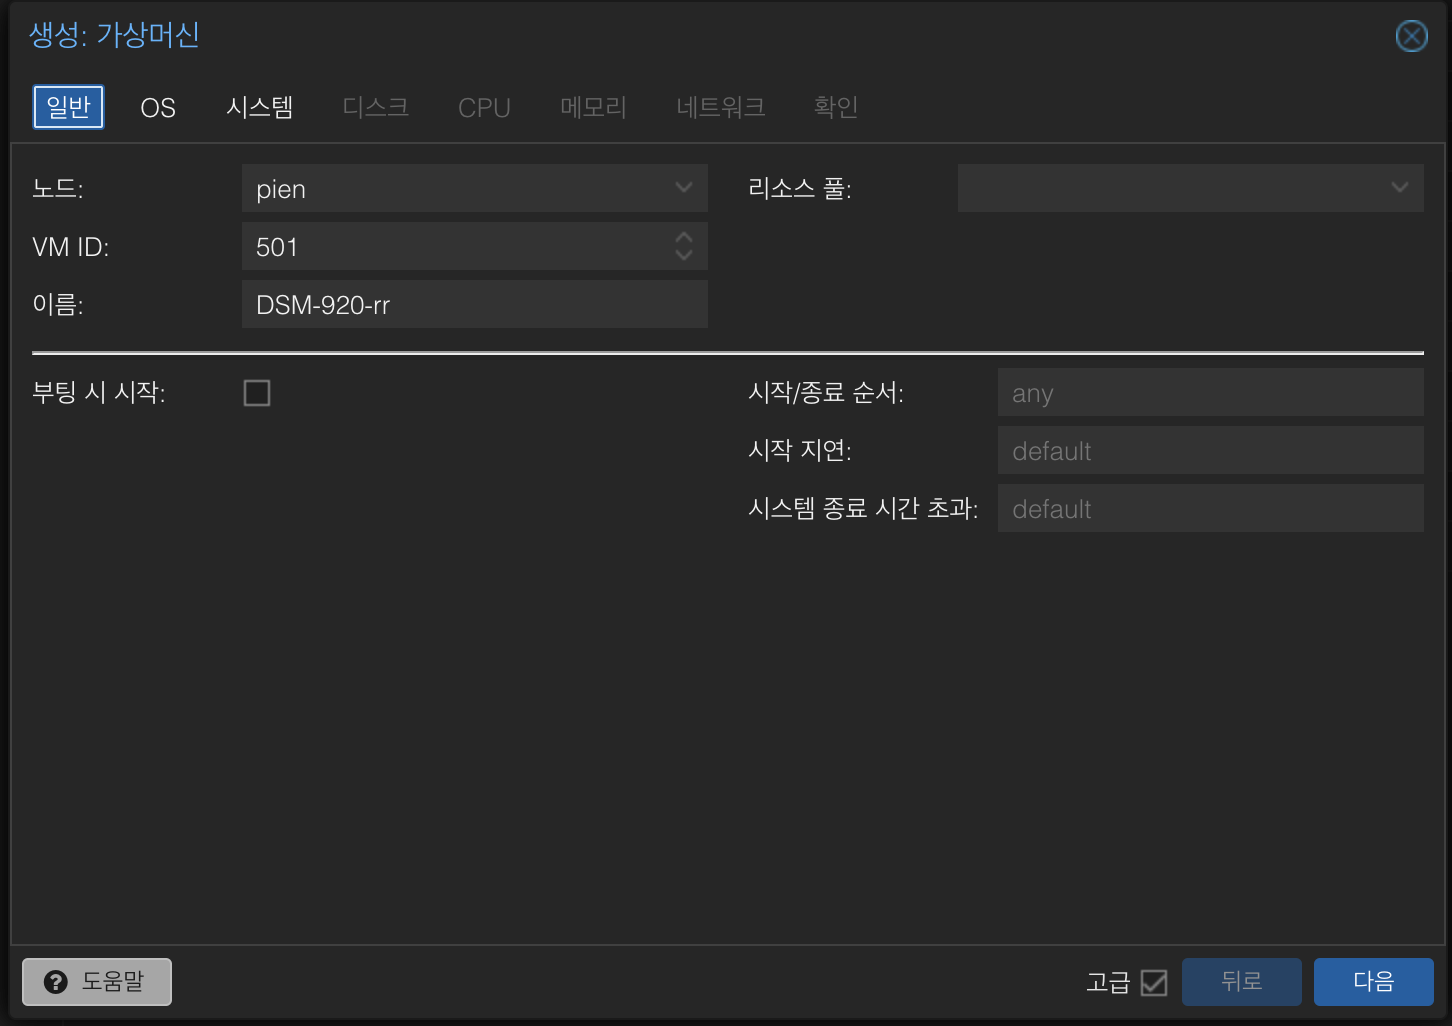Click the 다음 button
Image resolution: width=1452 pixels, height=1026 pixels.
(x=1373, y=982)
